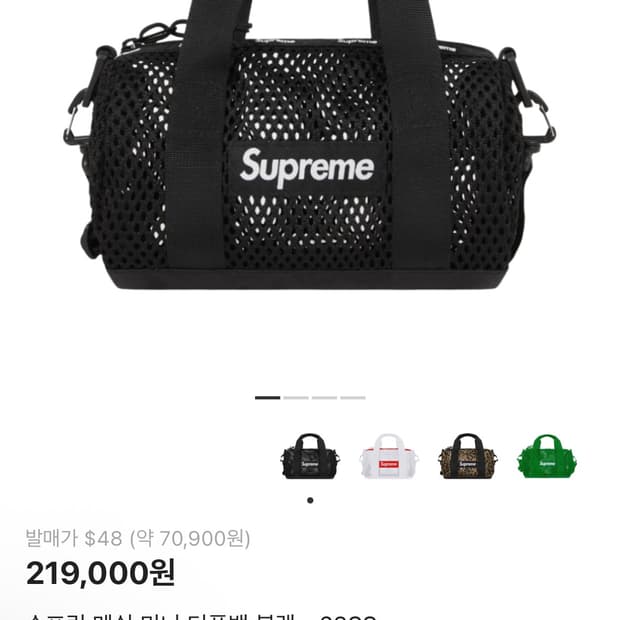Screen dimensions: 620x620
Task: Tap the right side carabiner clip on bag
Action: coord(537,119)
